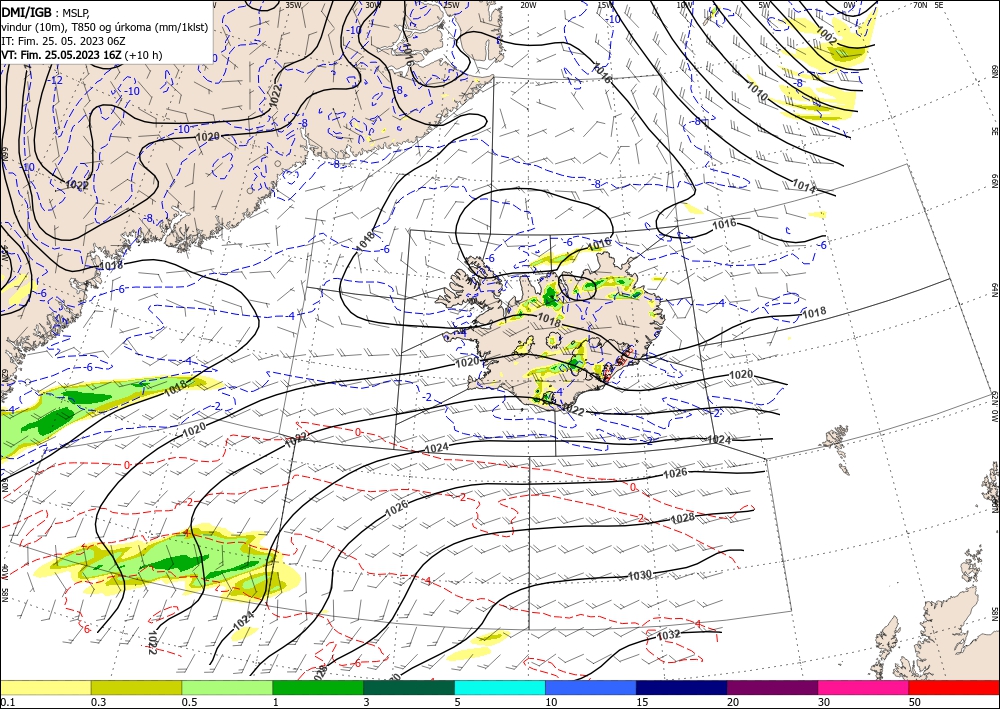Click the 'DMI/IGB : MSLP,' title text

[x=45, y=12]
